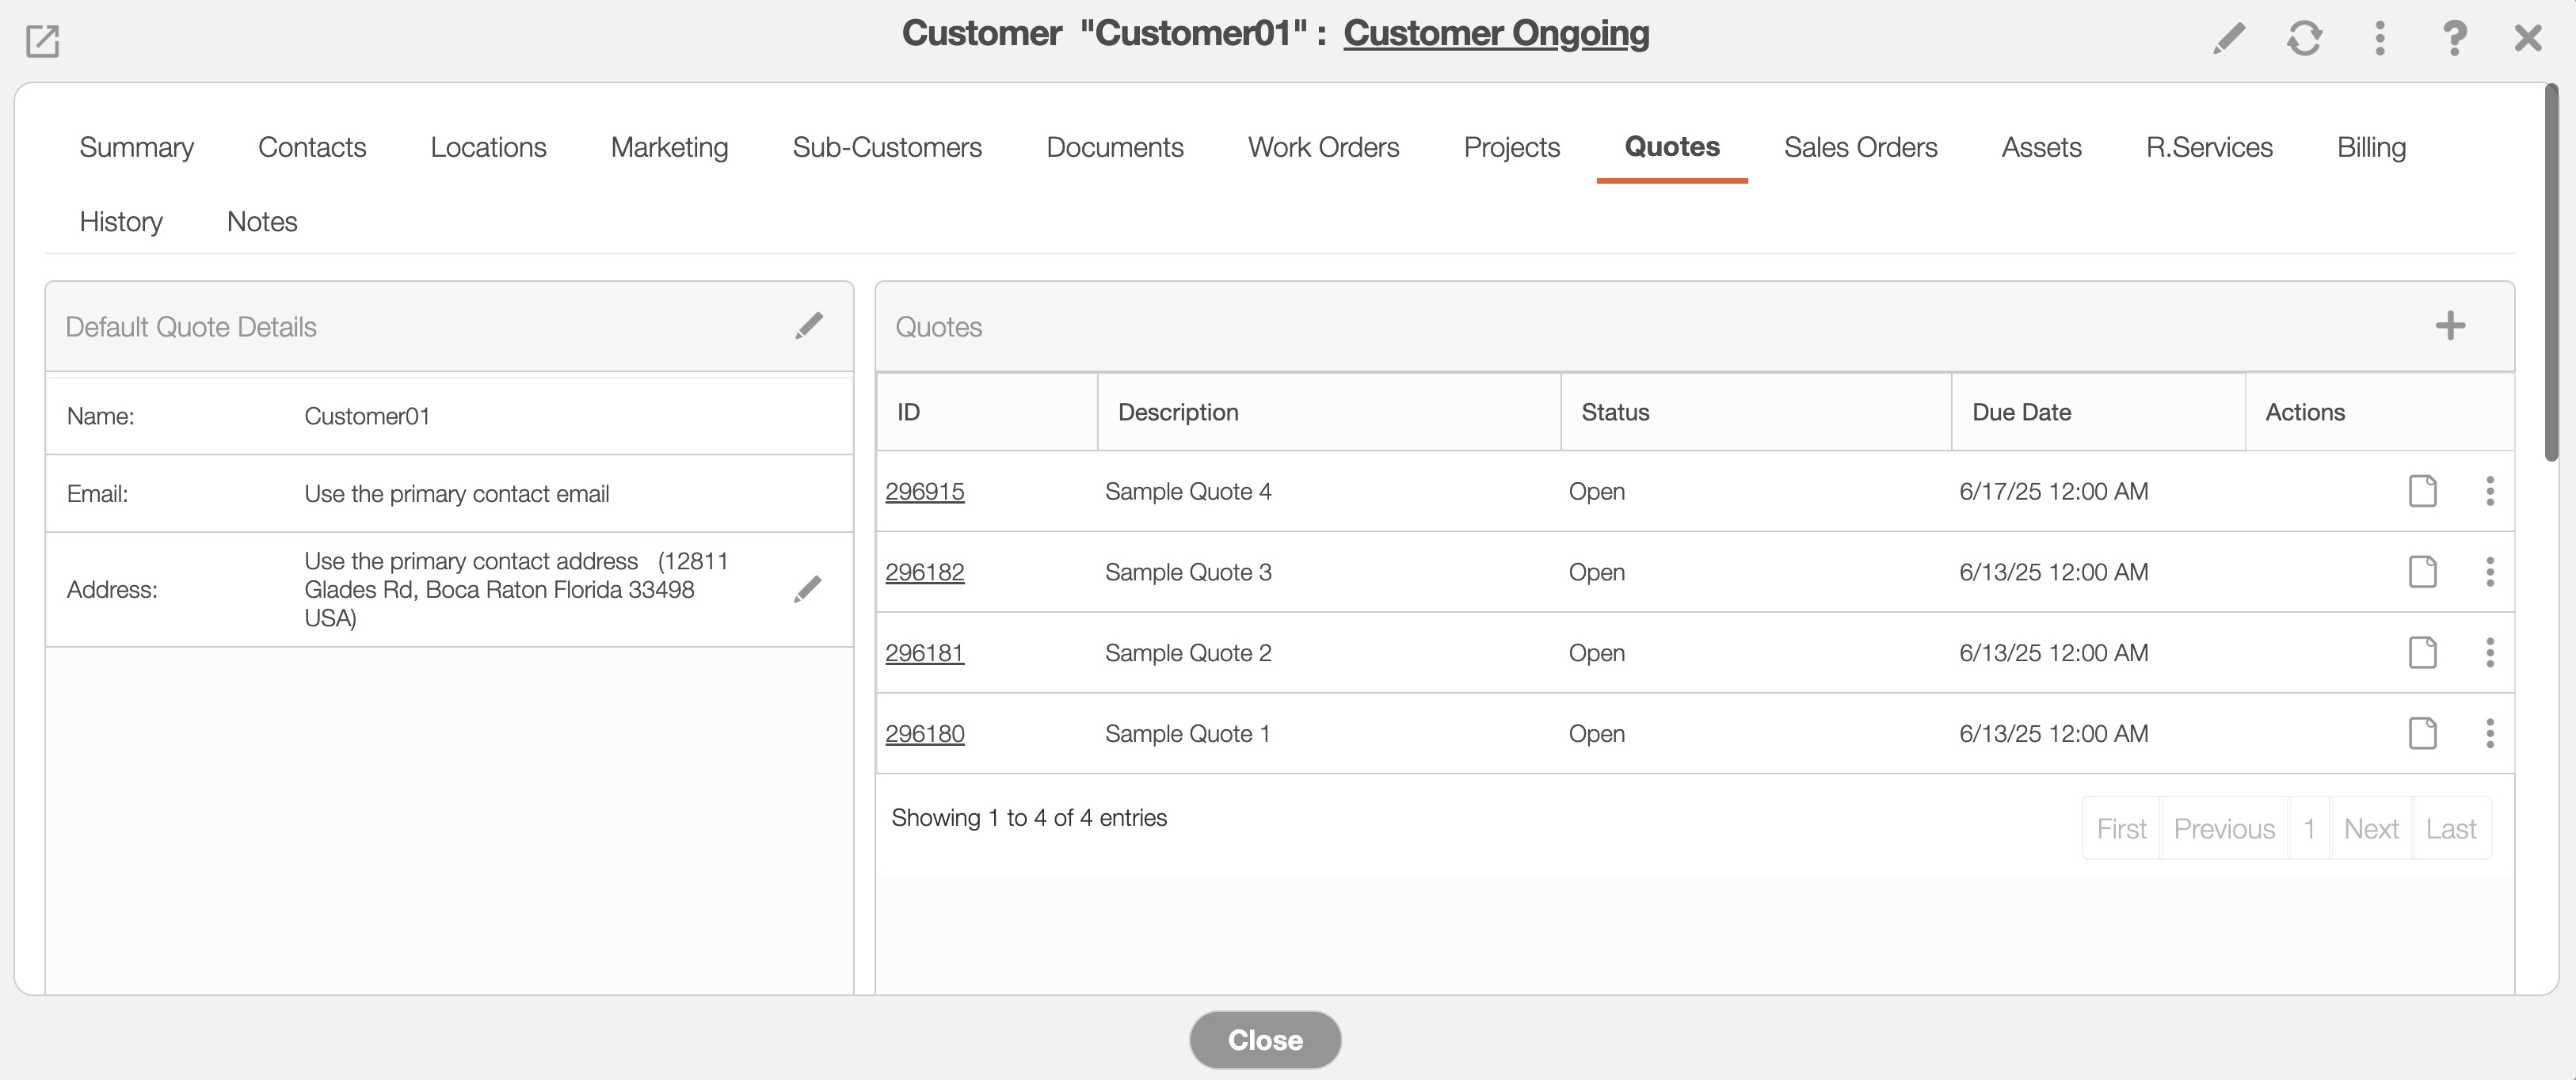2576x1080 pixels.
Task: Go to the Sales Orders tab
Action: 1860,147
